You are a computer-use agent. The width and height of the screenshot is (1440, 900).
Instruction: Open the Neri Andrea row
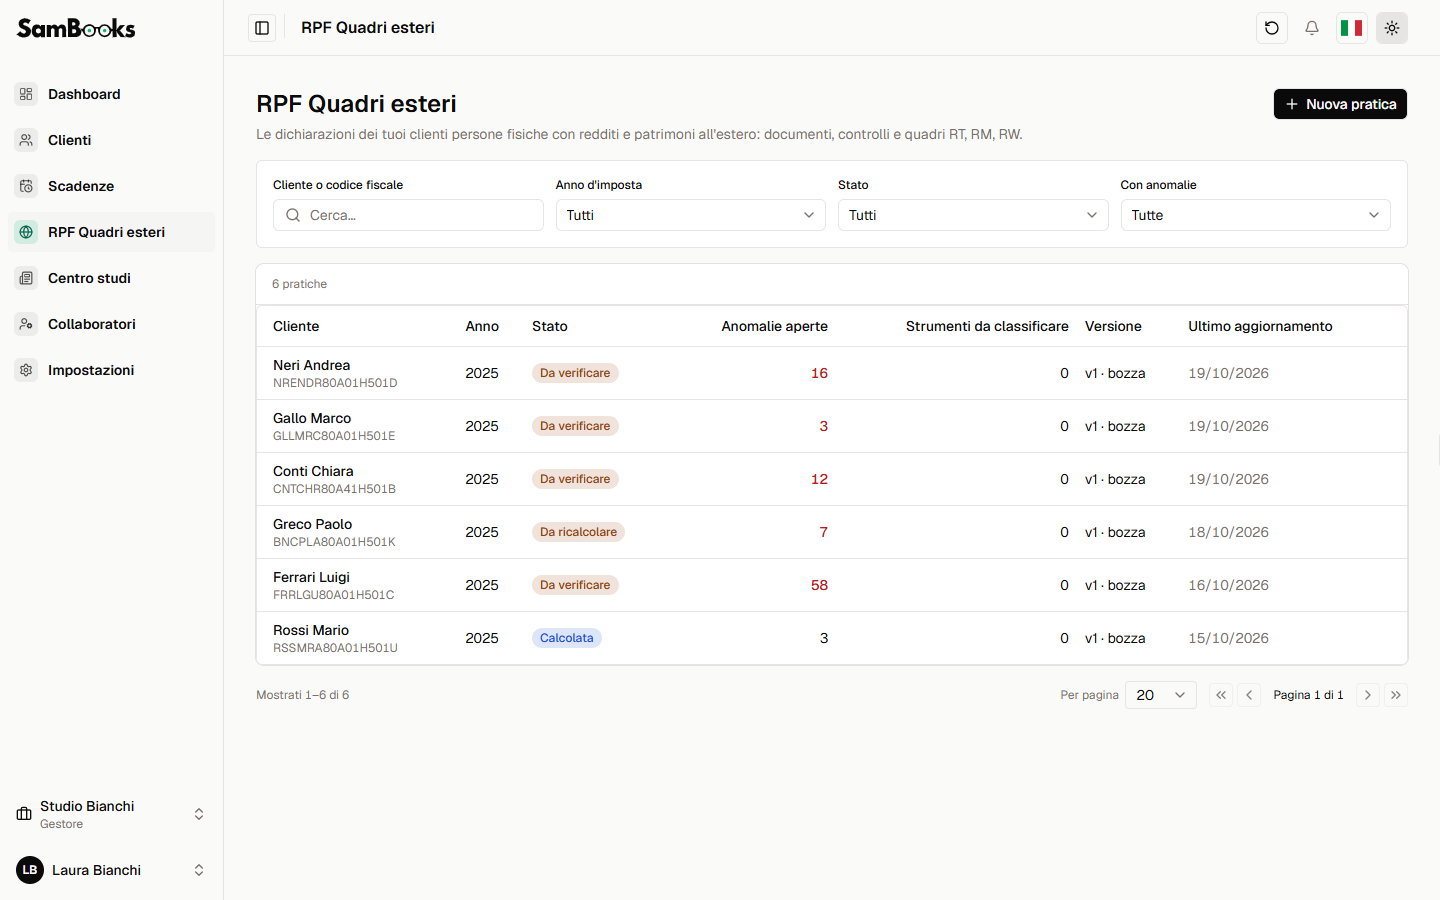pyautogui.click(x=832, y=373)
